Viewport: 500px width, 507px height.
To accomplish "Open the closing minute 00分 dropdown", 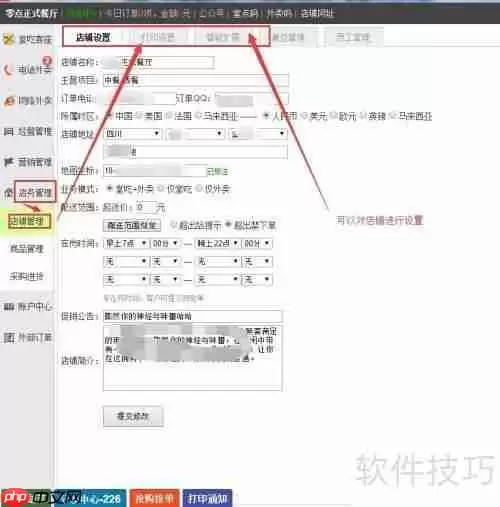I will coord(257,243).
